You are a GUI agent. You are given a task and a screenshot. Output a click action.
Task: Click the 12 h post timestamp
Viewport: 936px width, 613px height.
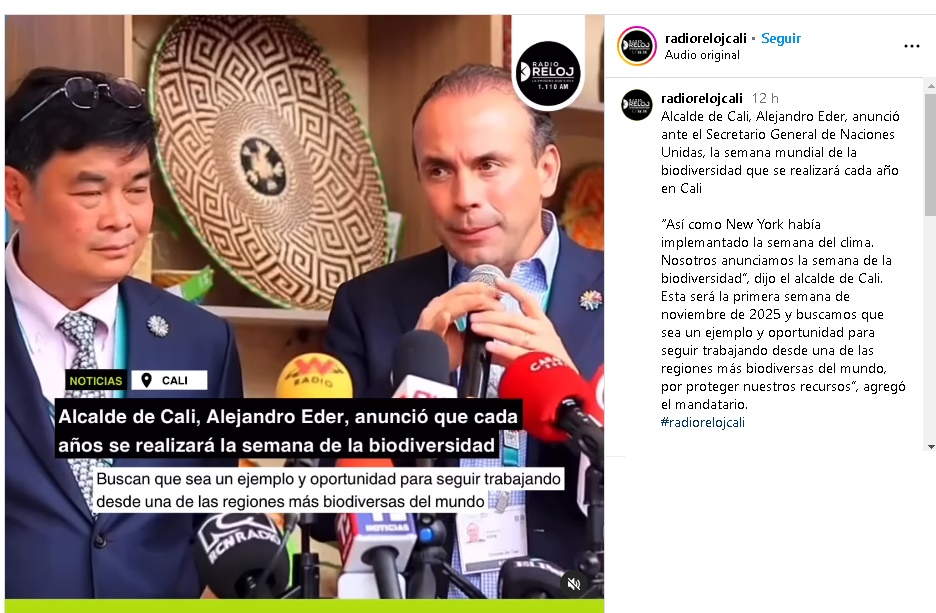[x=765, y=98]
